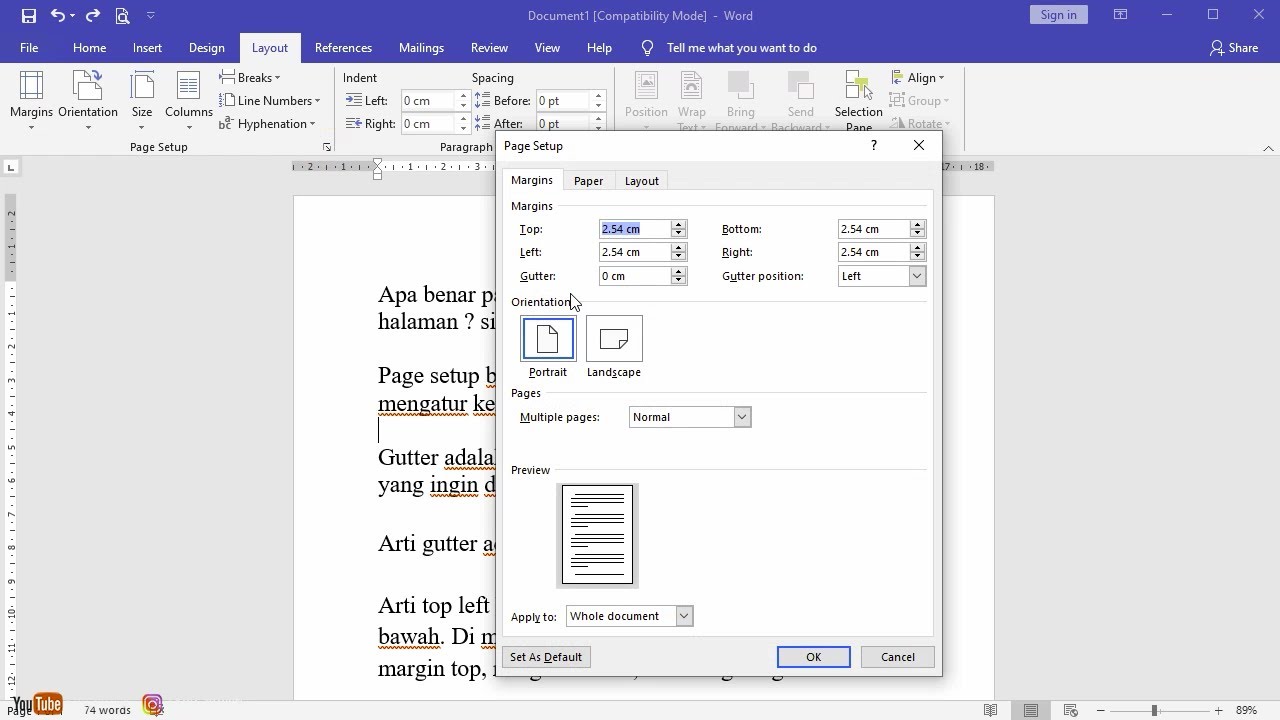
Task: Click the 89% zoom level
Action: coord(1246,710)
